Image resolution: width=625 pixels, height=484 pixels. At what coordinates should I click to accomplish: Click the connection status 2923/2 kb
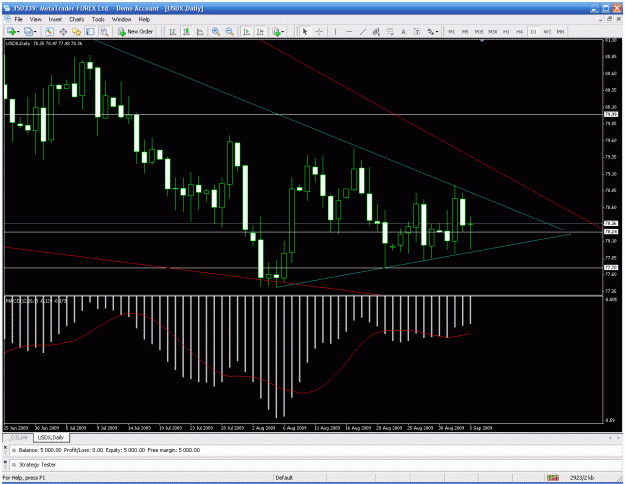pyautogui.click(x=582, y=477)
